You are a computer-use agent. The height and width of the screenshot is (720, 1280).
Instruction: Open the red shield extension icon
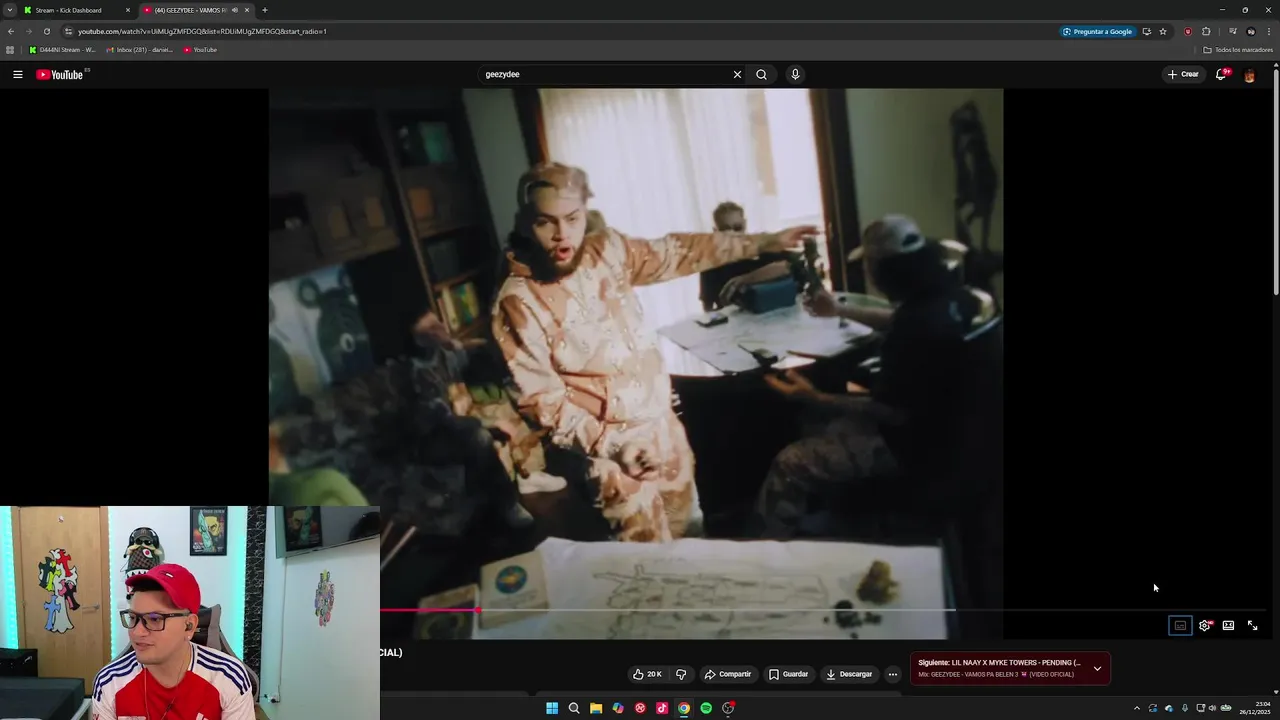click(x=1188, y=31)
